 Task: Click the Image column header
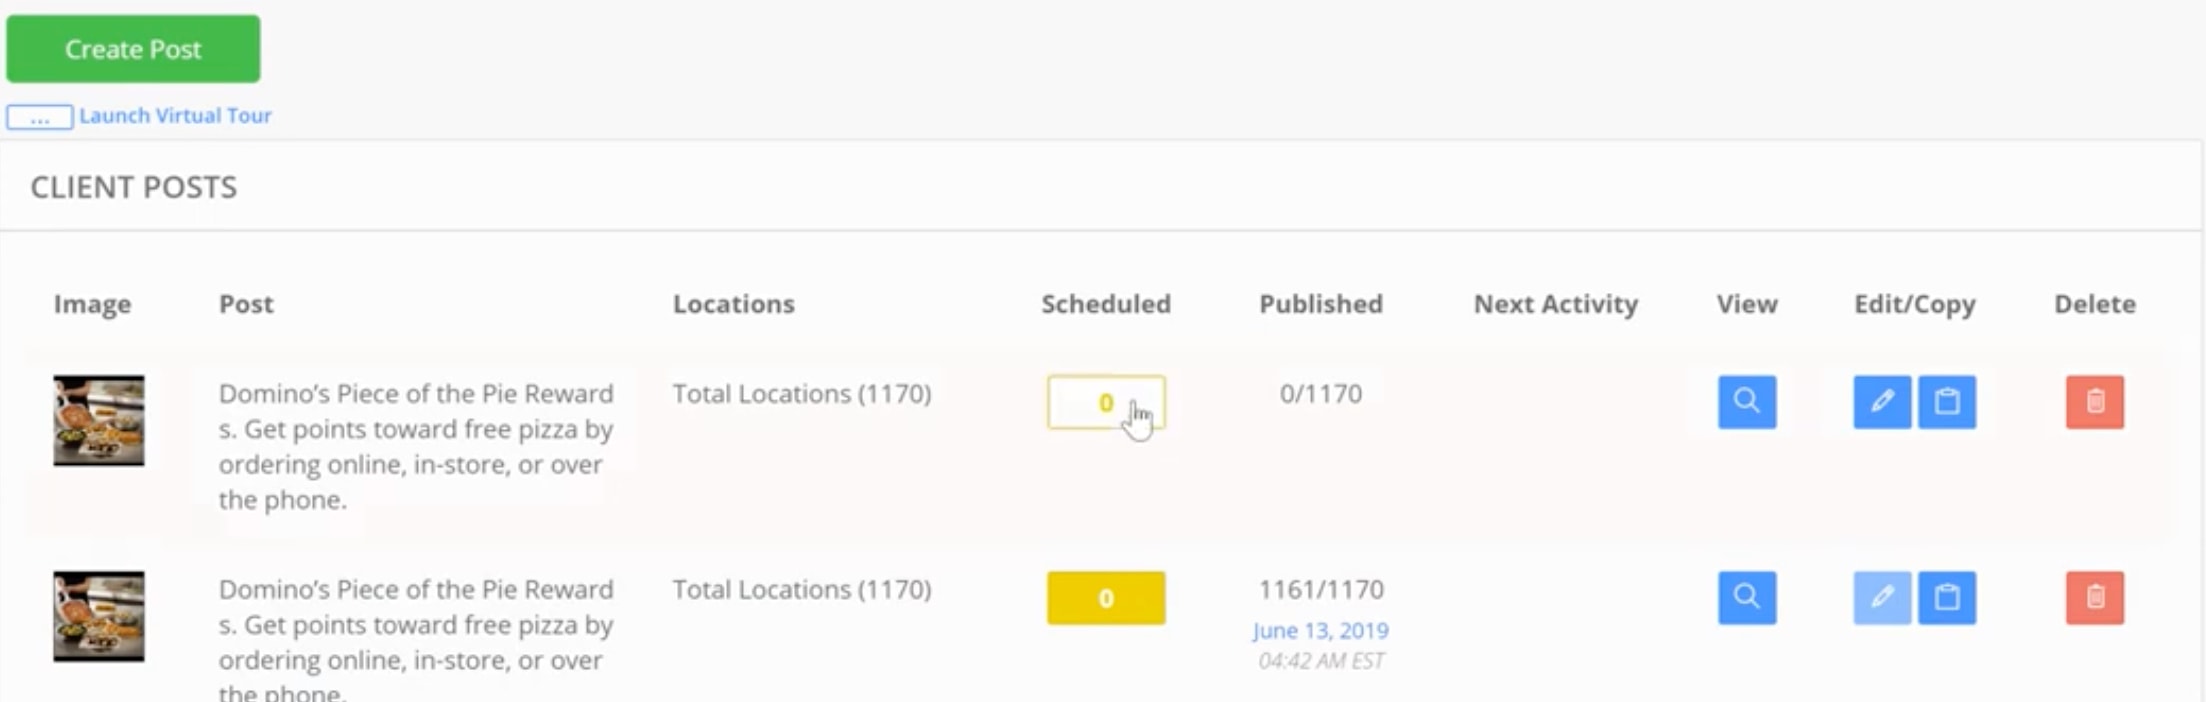[x=92, y=304]
